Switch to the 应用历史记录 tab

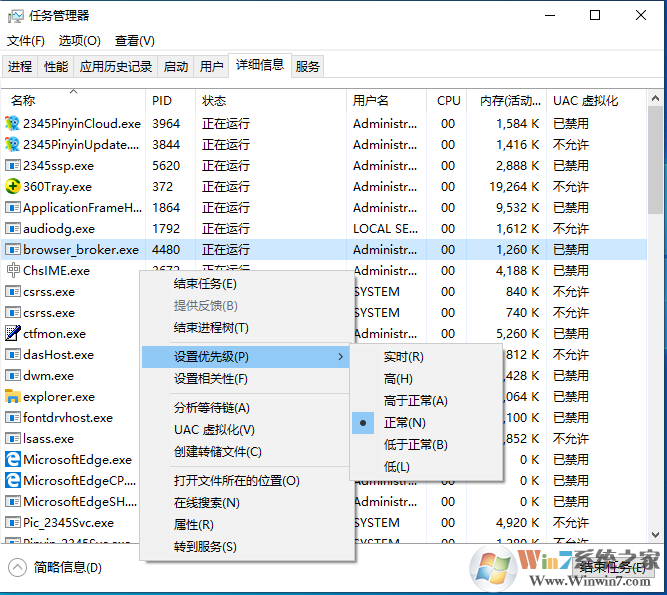pyautogui.click(x=116, y=66)
